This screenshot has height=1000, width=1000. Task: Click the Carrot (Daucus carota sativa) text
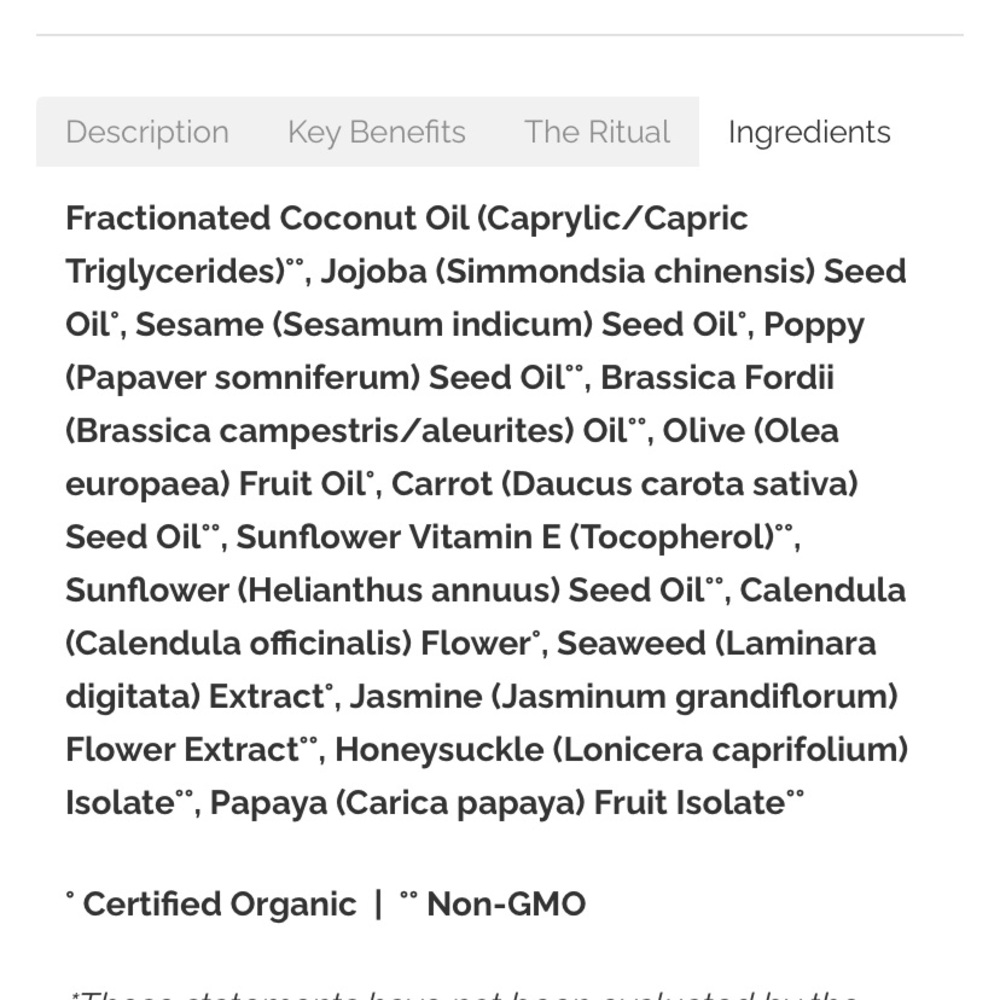pyautogui.click(x=624, y=483)
